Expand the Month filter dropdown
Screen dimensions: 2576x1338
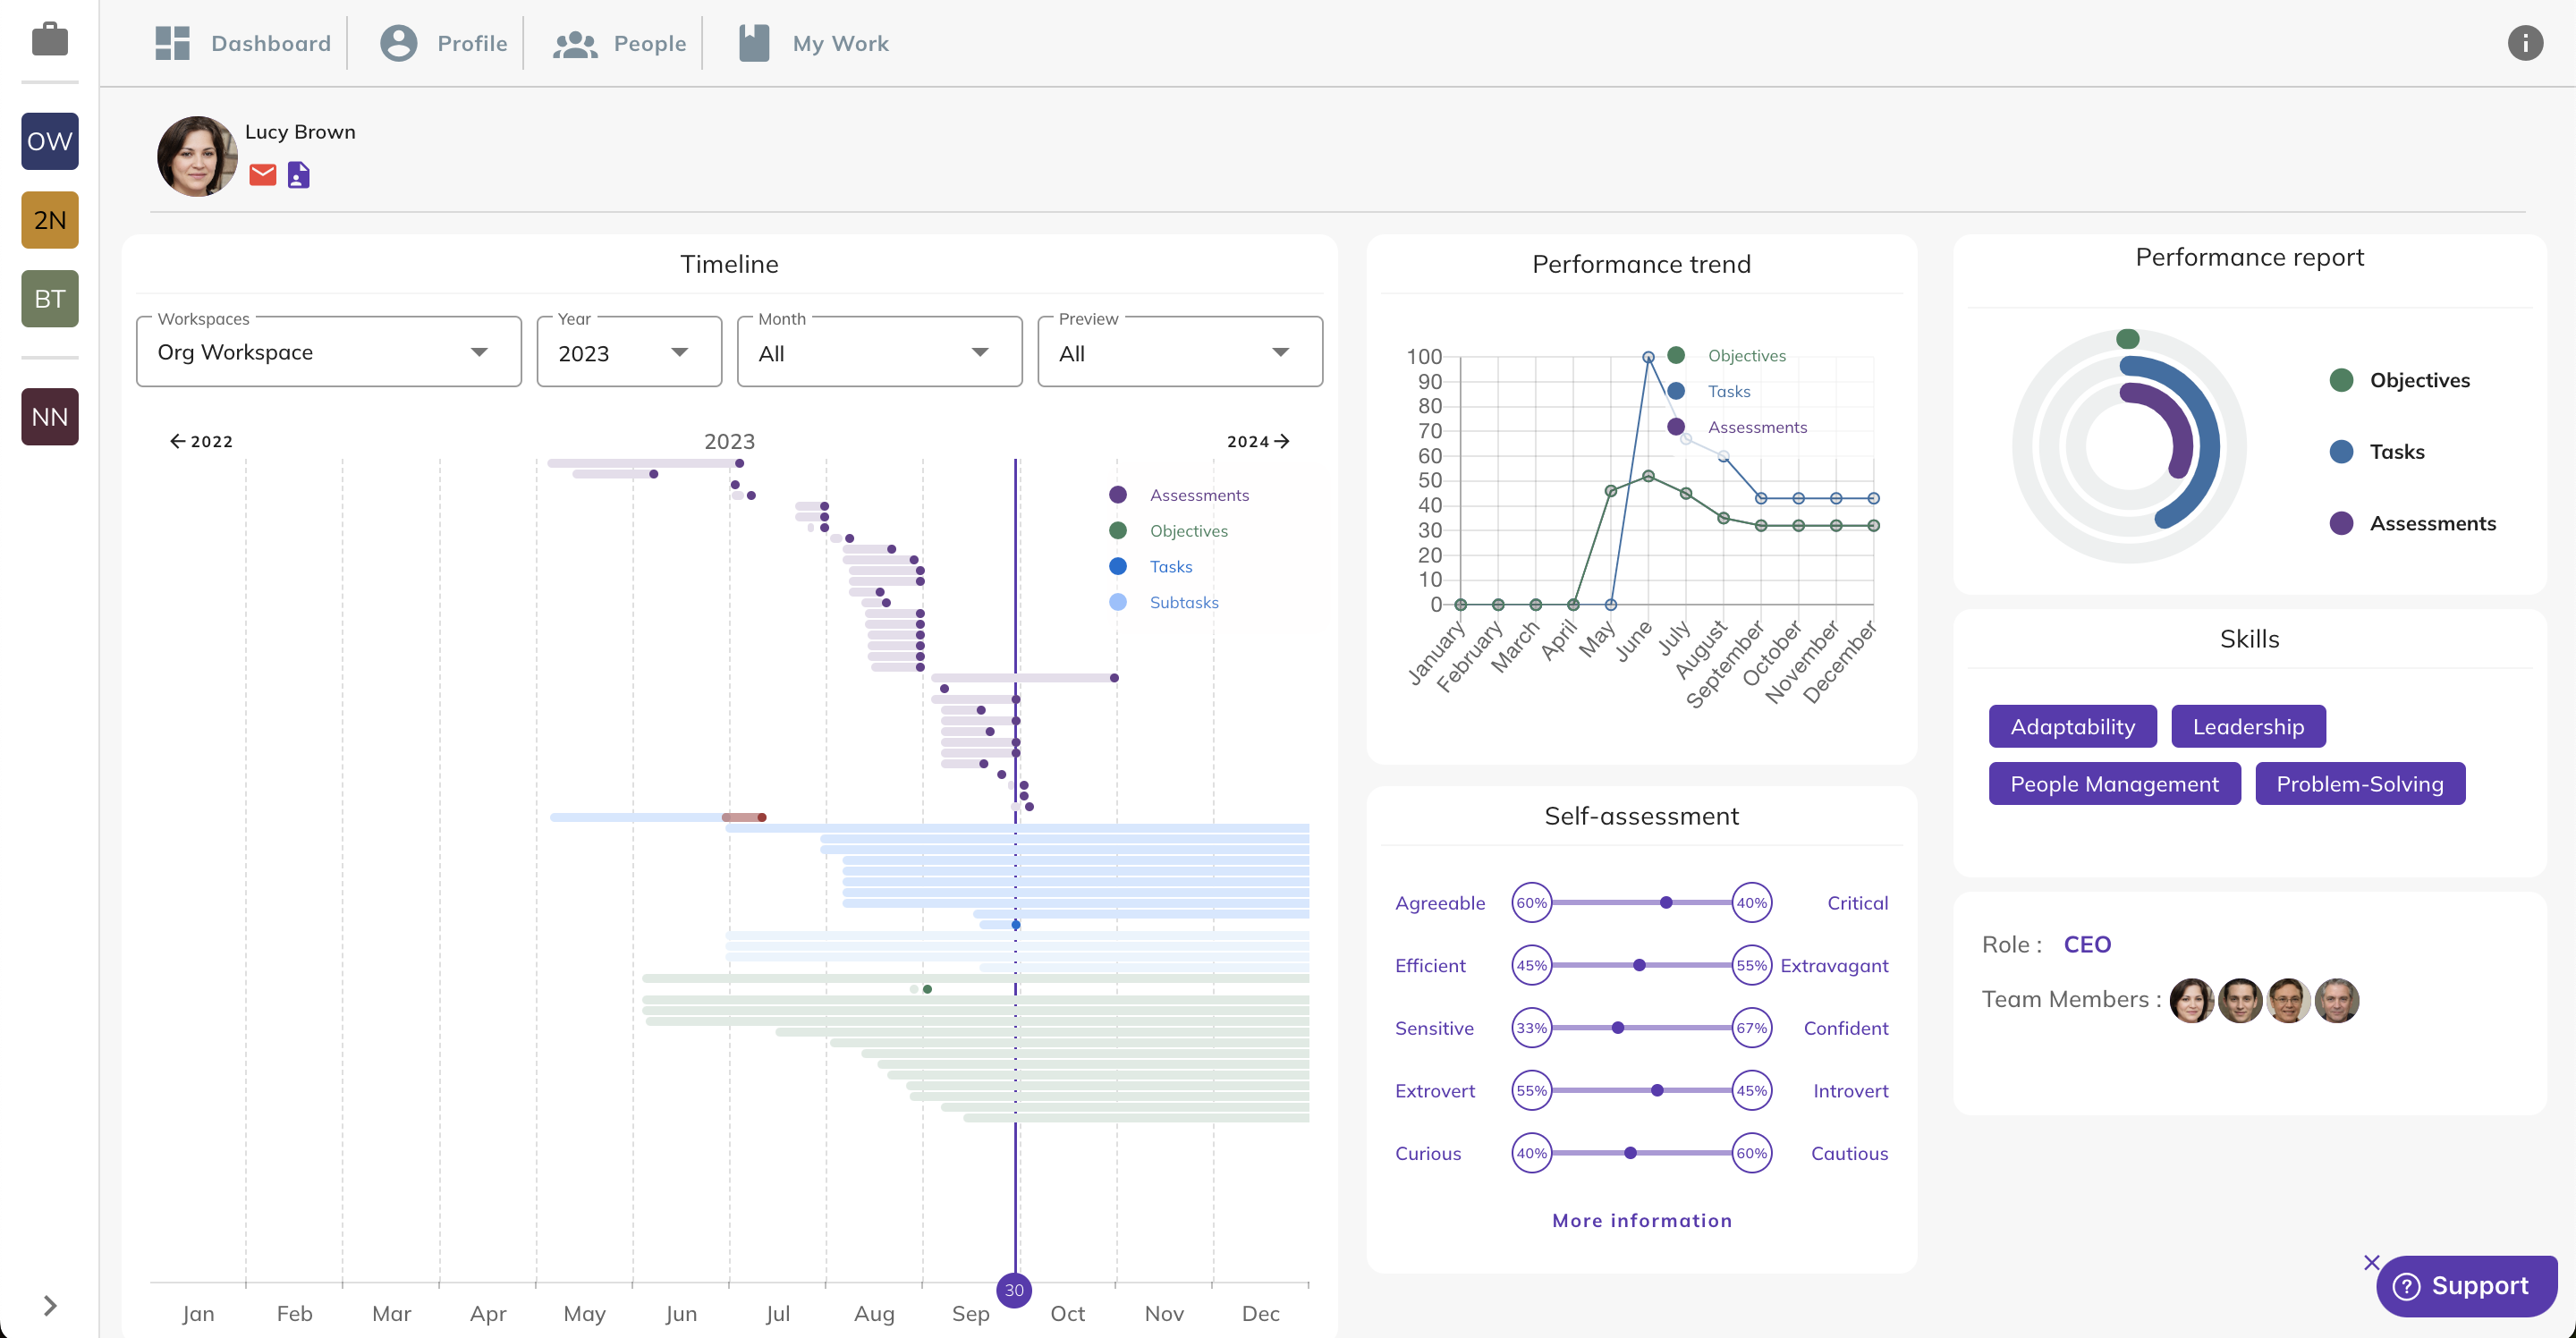[x=878, y=352]
